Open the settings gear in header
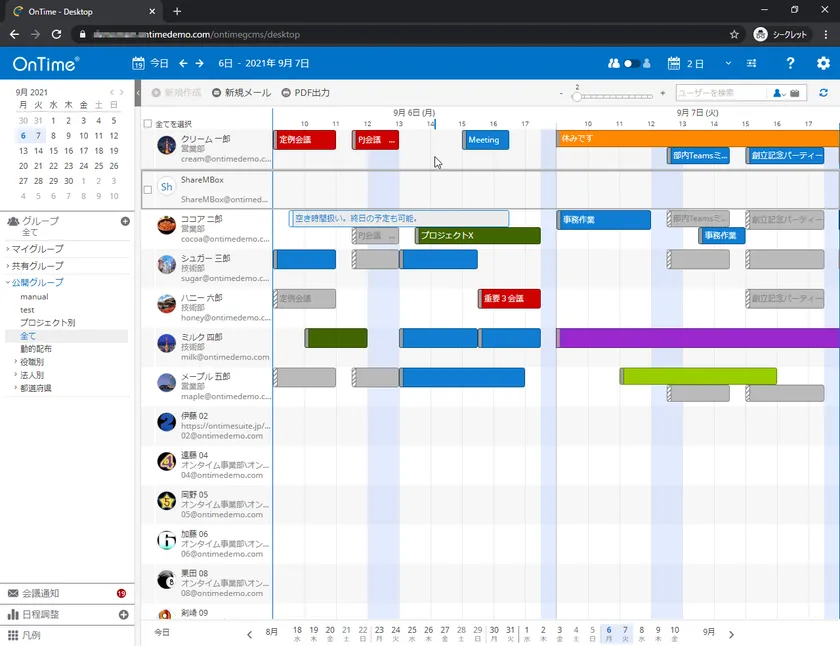 (823, 63)
